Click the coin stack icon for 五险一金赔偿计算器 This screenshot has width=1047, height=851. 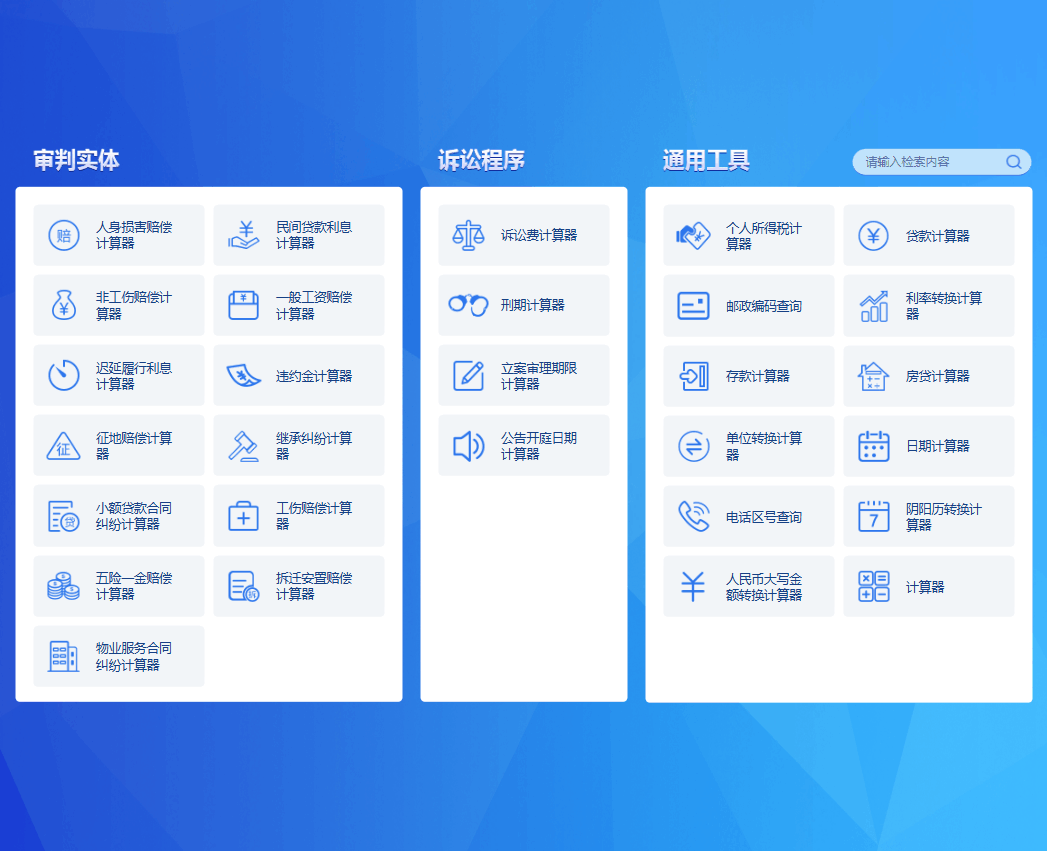pyautogui.click(x=64, y=586)
